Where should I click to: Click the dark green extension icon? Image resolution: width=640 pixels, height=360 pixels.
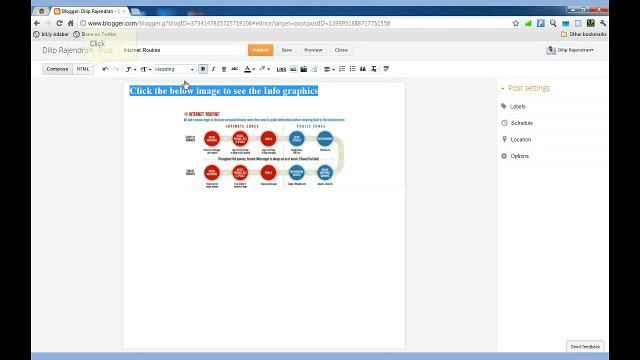(x=591, y=23)
